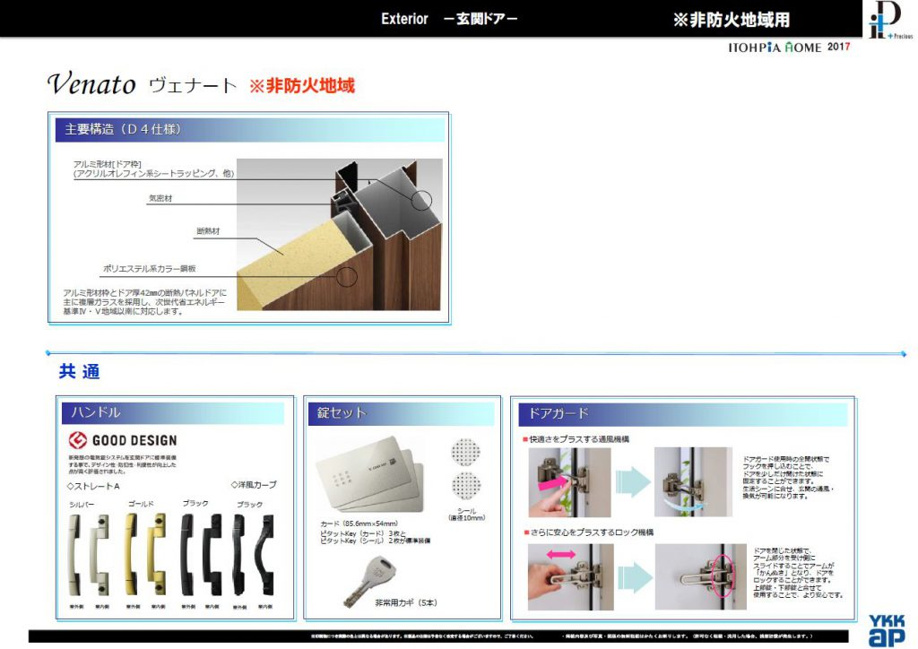Click the "ドアガード" panel header

pyautogui.click(x=683, y=414)
